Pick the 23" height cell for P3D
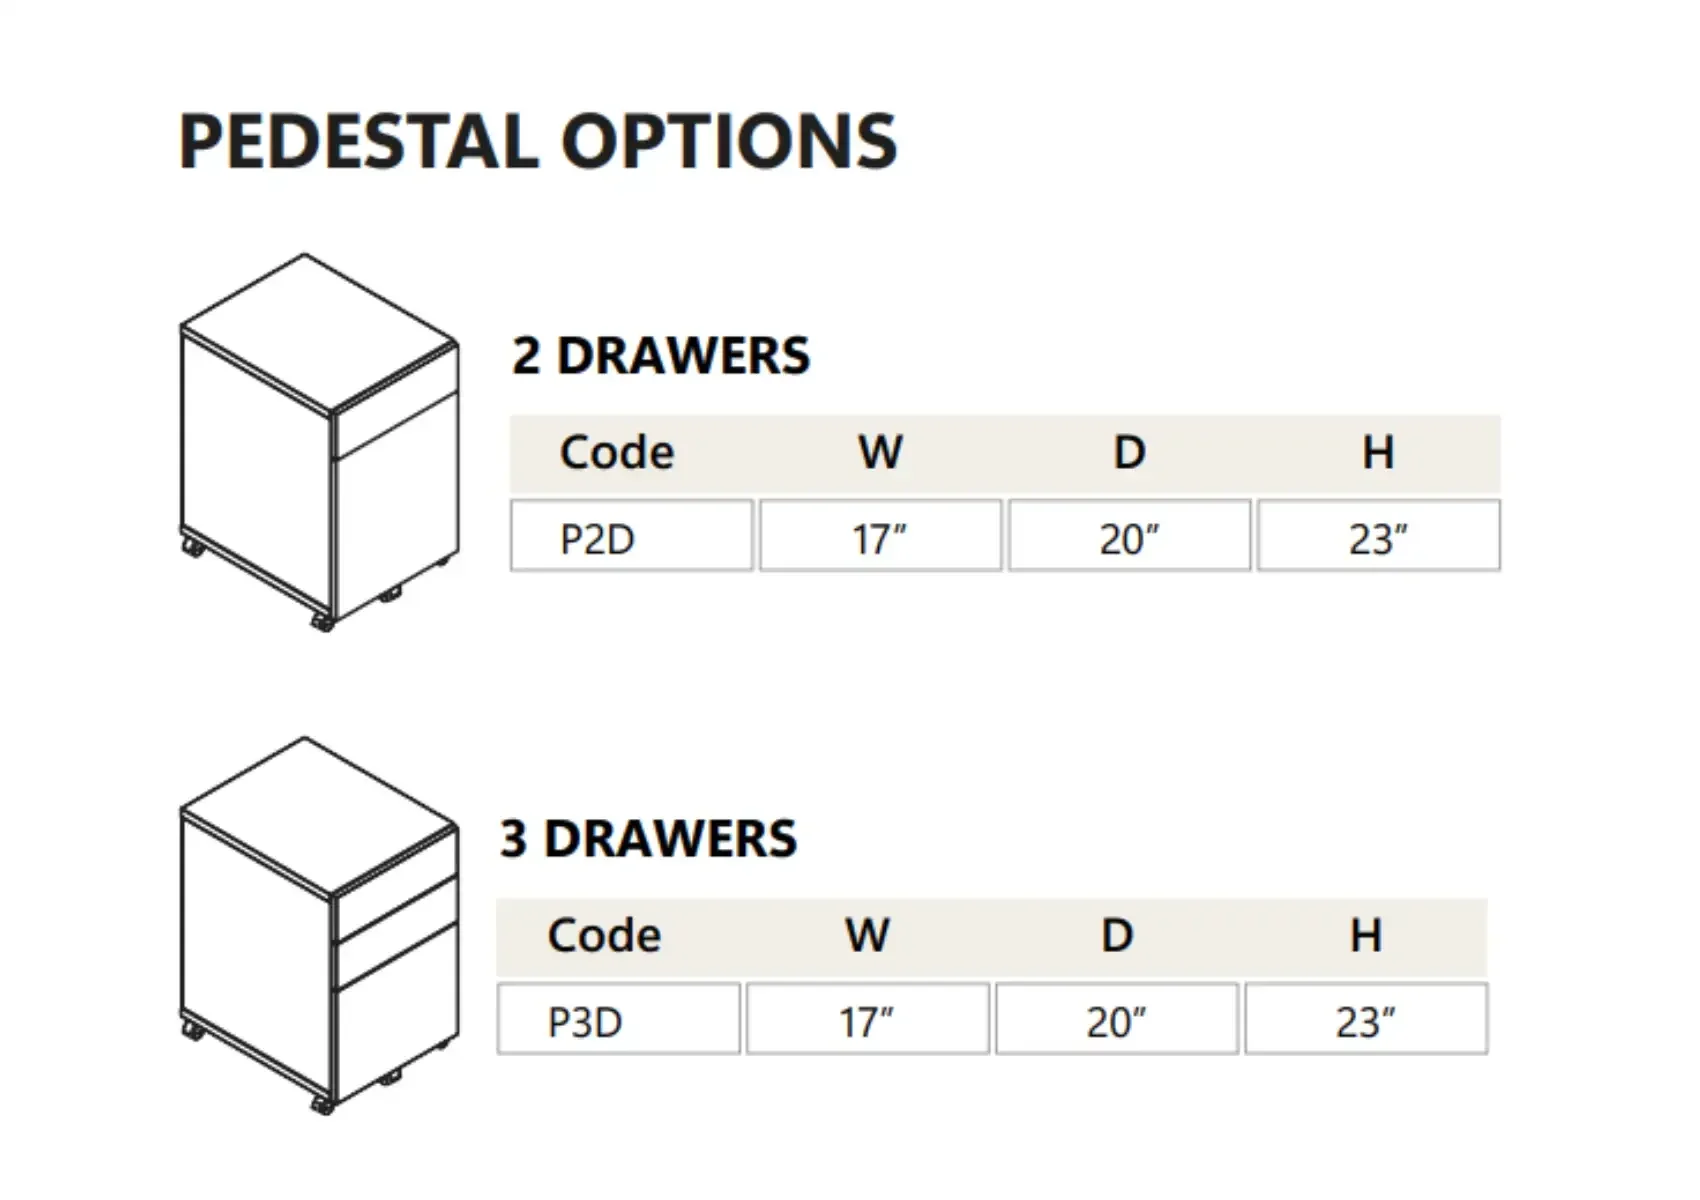The height and width of the screenshot is (1200, 1700). [x=1365, y=1020]
